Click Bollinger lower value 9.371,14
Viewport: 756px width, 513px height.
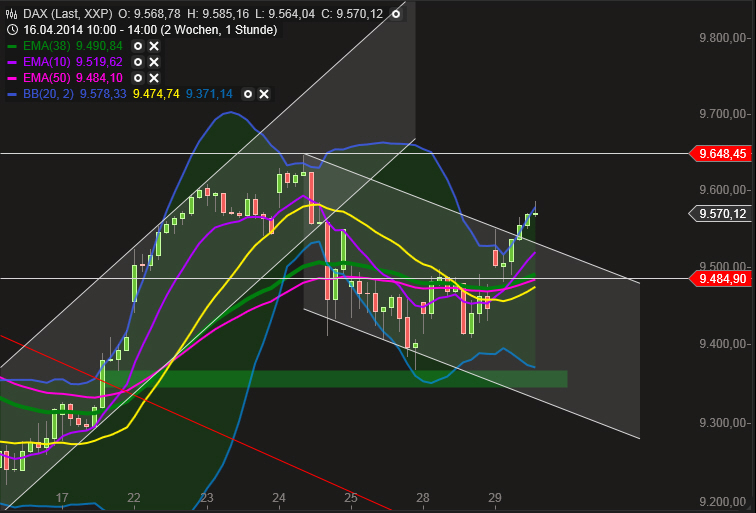pos(209,94)
